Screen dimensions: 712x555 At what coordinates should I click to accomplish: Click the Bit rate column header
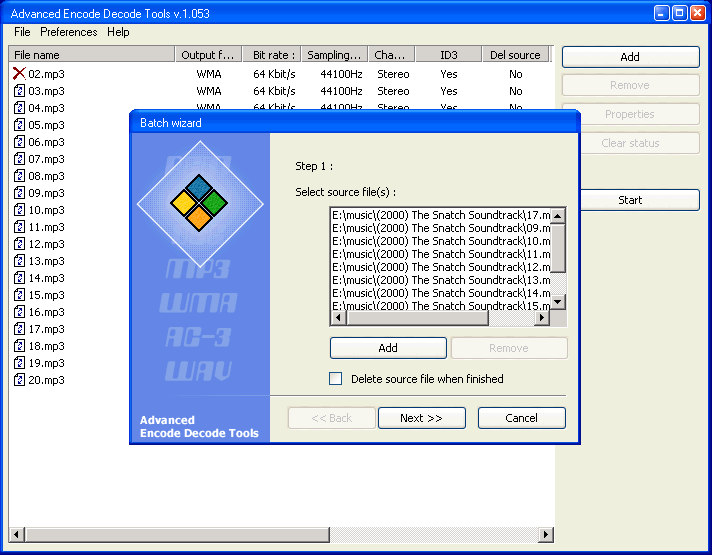point(272,55)
